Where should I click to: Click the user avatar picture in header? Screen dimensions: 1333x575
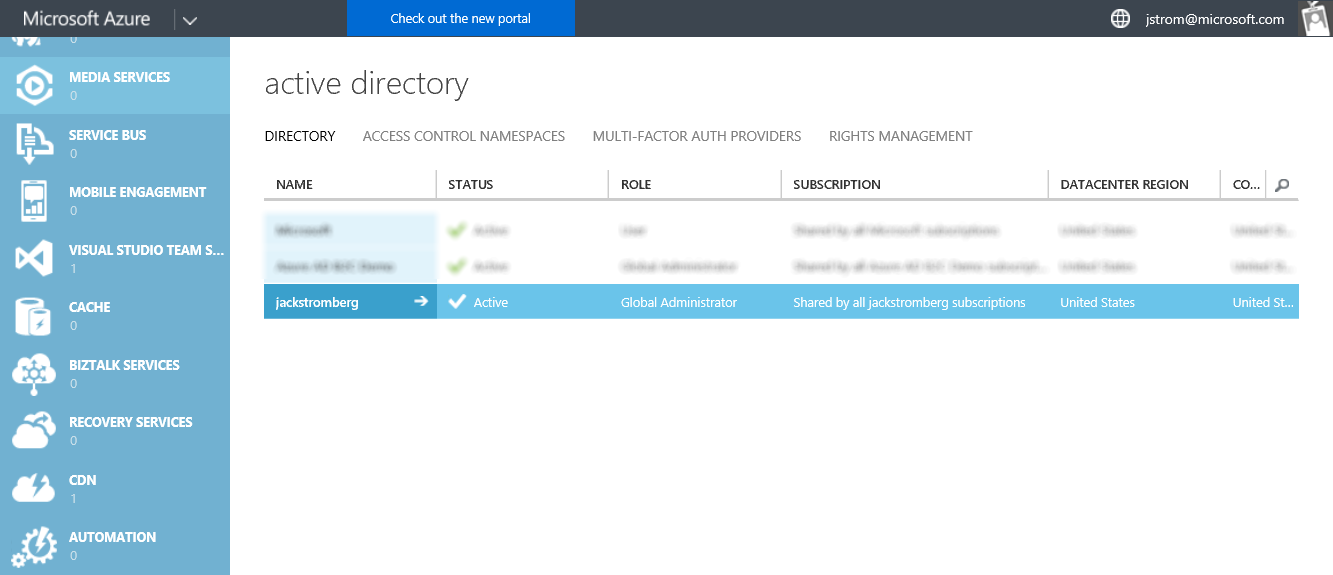point(1314,19)
